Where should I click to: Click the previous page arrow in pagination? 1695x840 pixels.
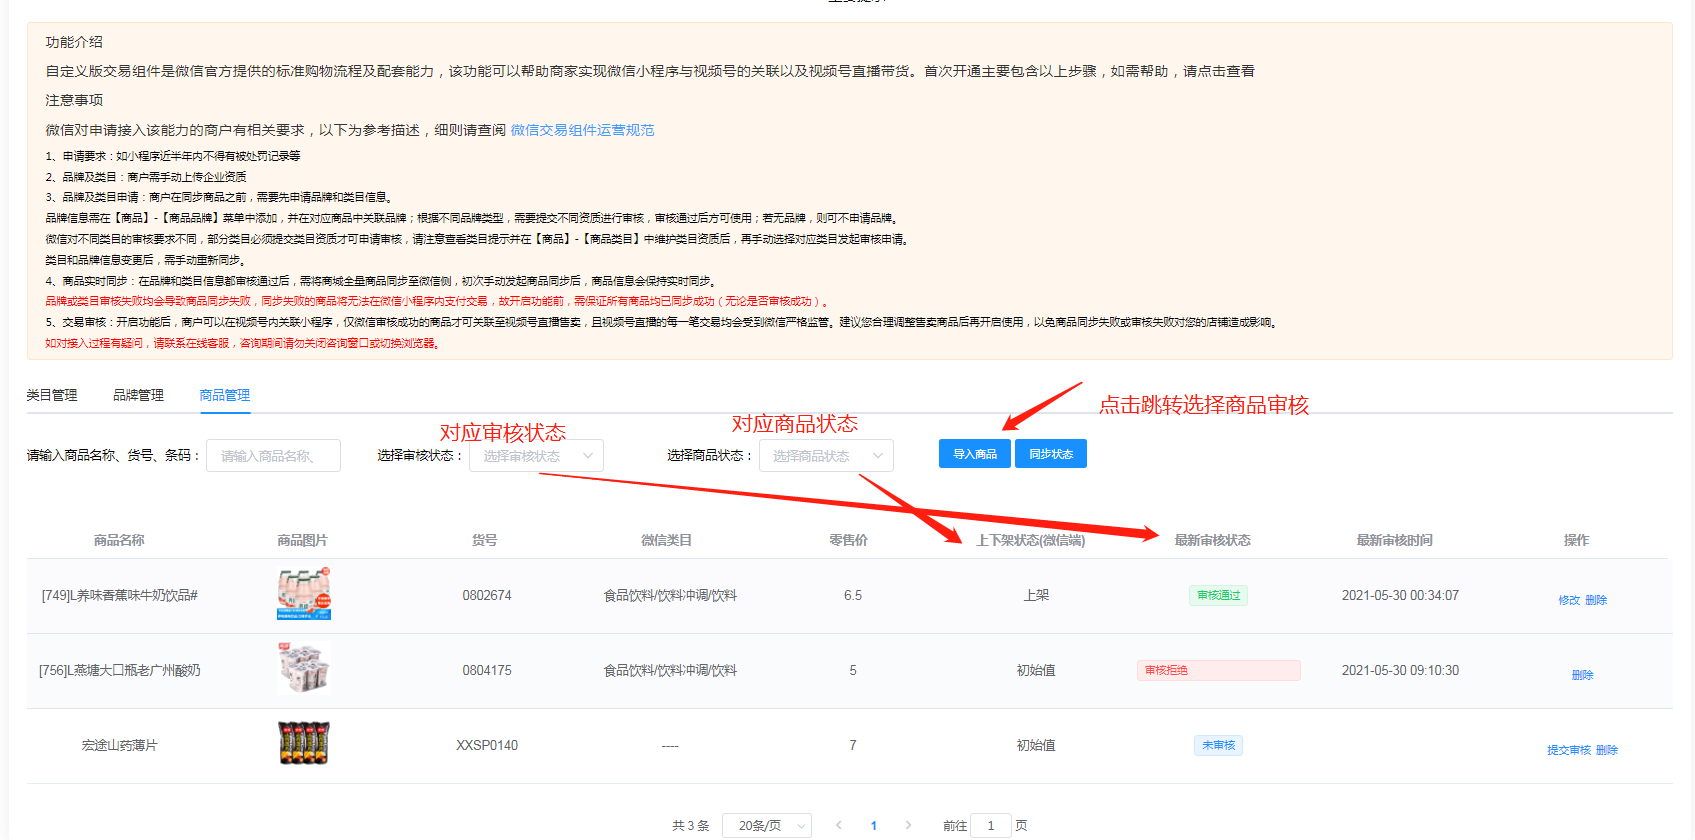coord(838,825)
